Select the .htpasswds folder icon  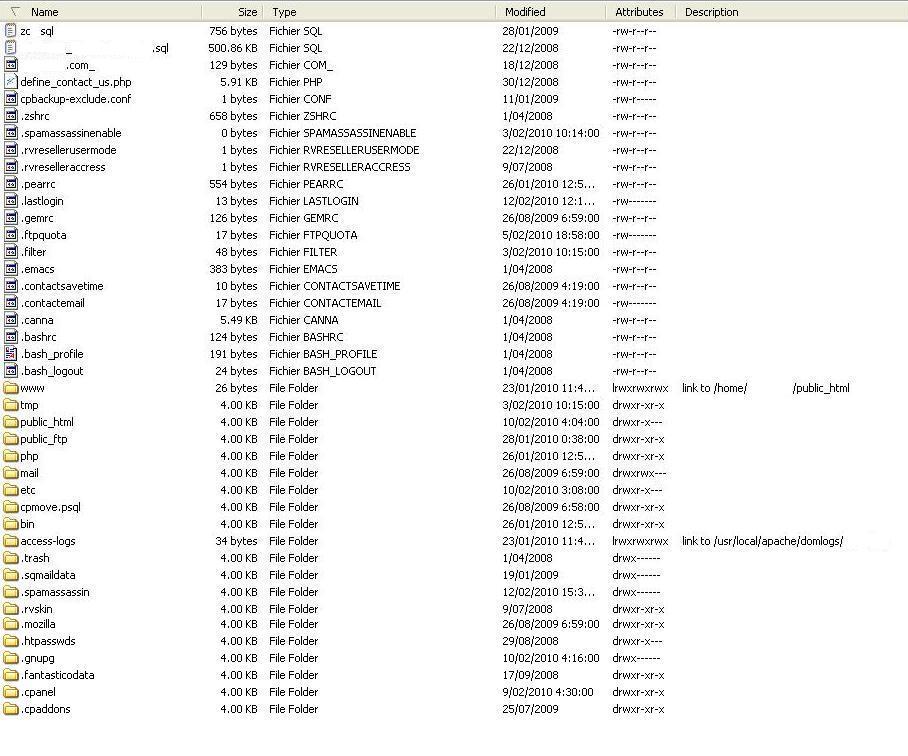[10, 641]
